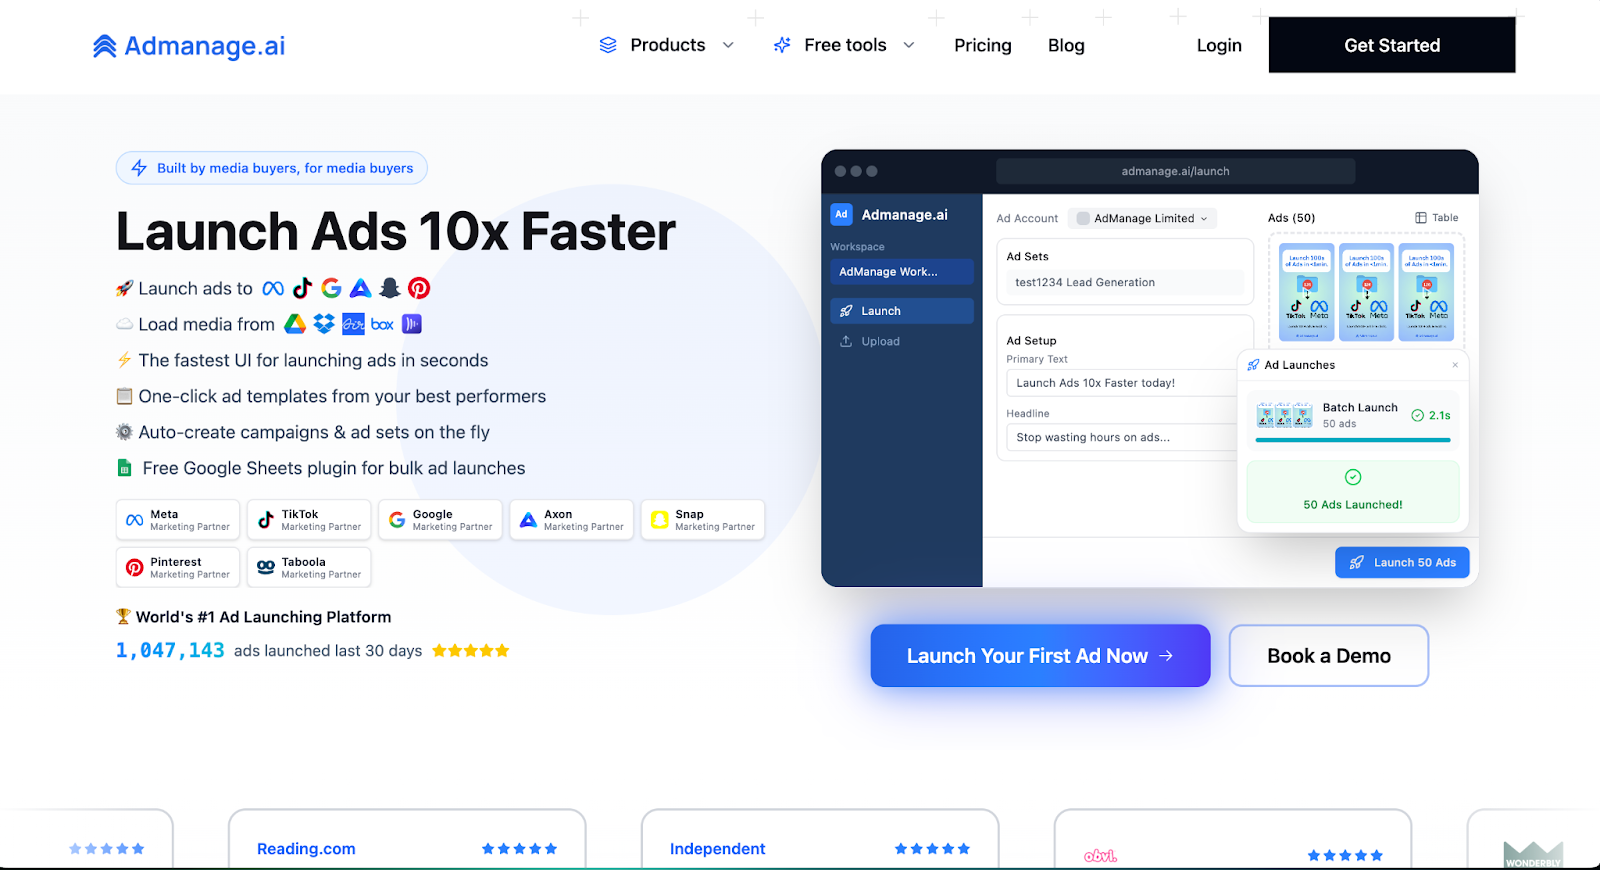Open the Free tools menu

point(845,45)
